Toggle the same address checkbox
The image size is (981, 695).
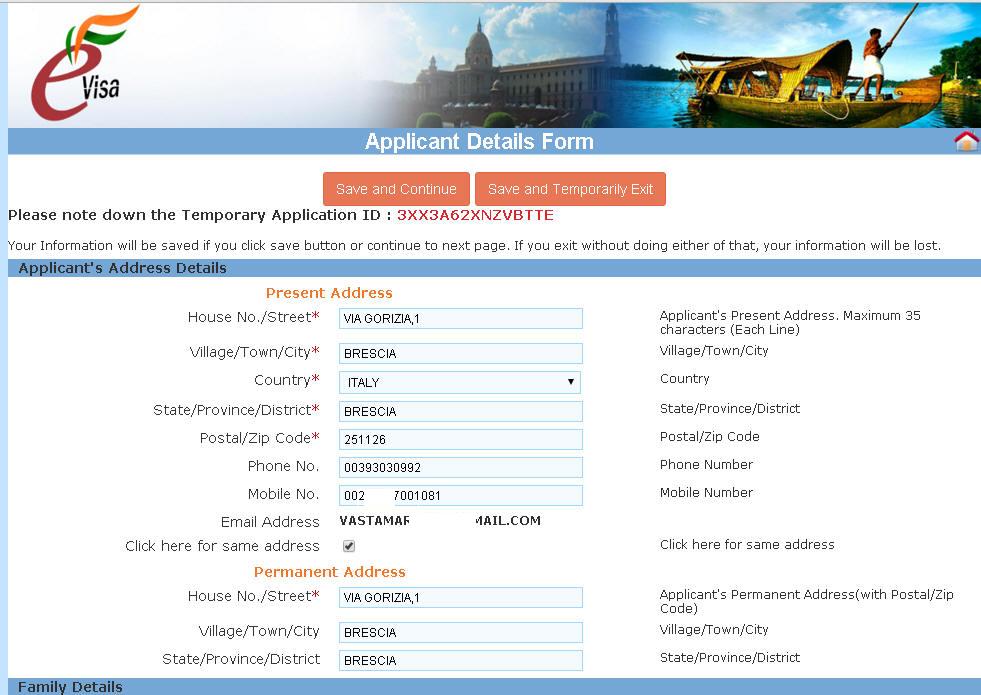tap(349, 546)
